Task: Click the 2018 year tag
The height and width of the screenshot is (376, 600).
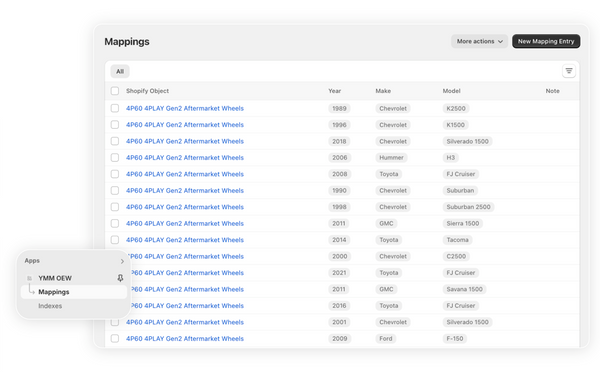Action: 339,141
